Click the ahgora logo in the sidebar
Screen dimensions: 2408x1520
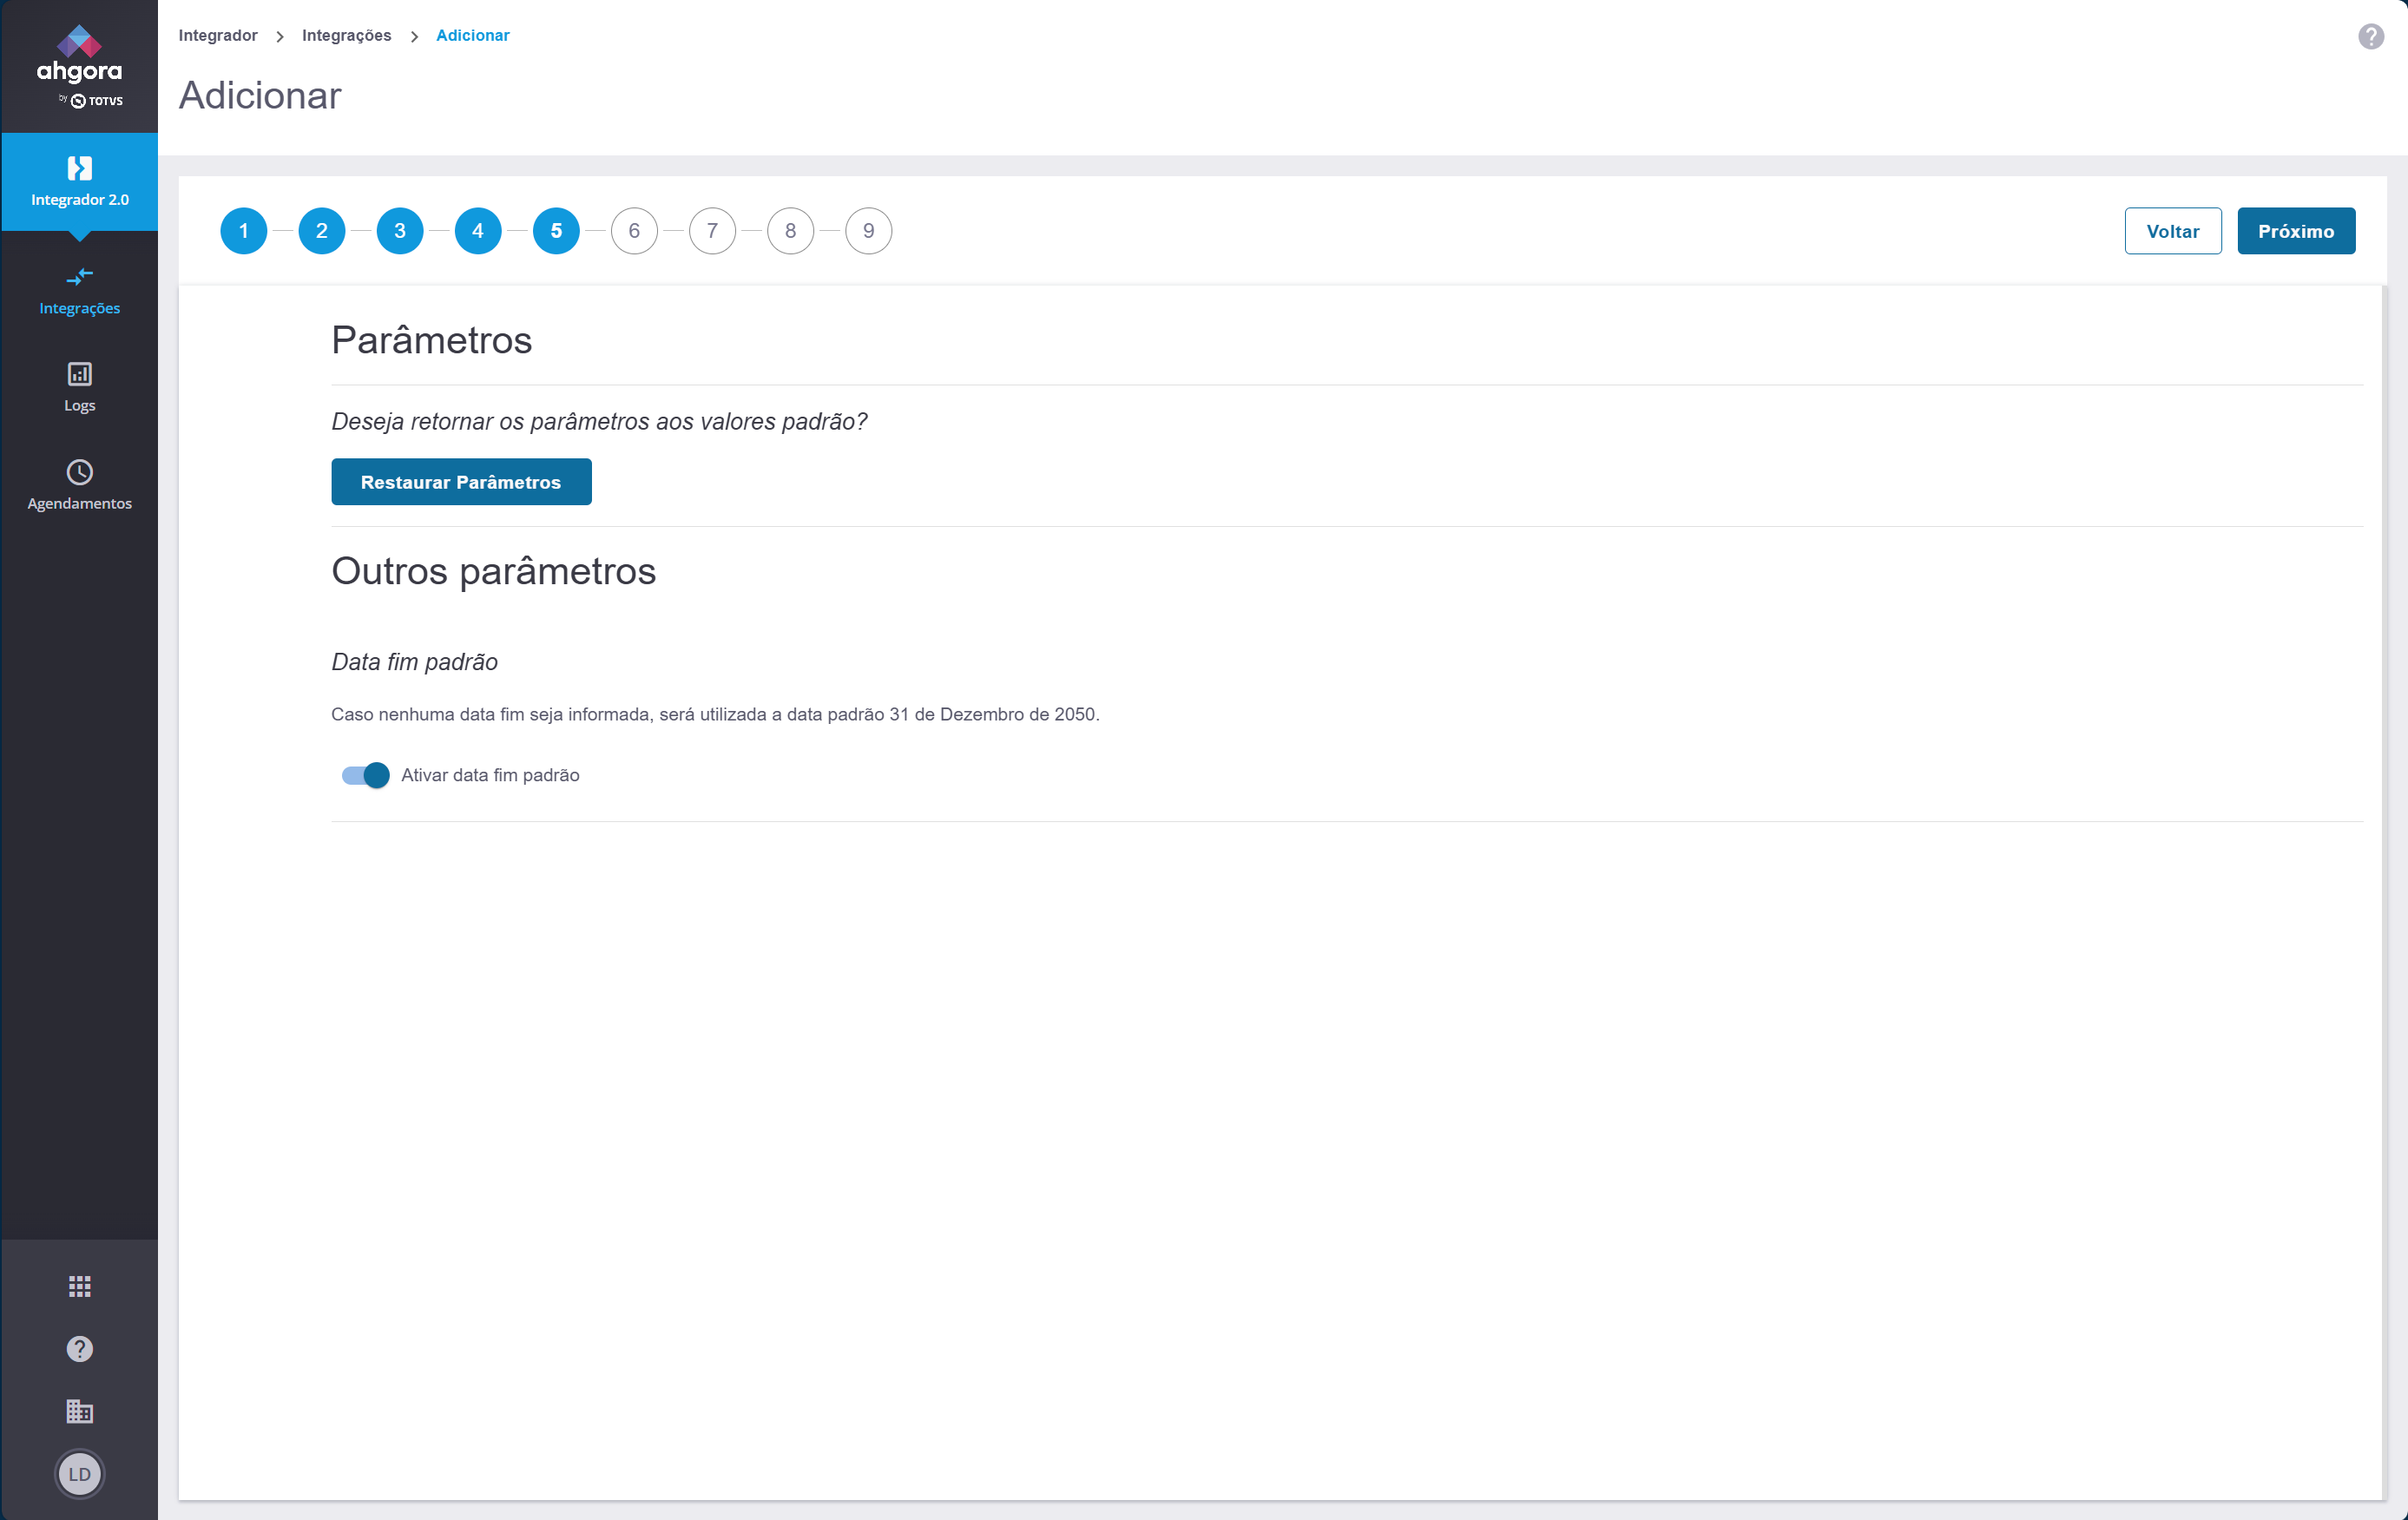[79, 65]
